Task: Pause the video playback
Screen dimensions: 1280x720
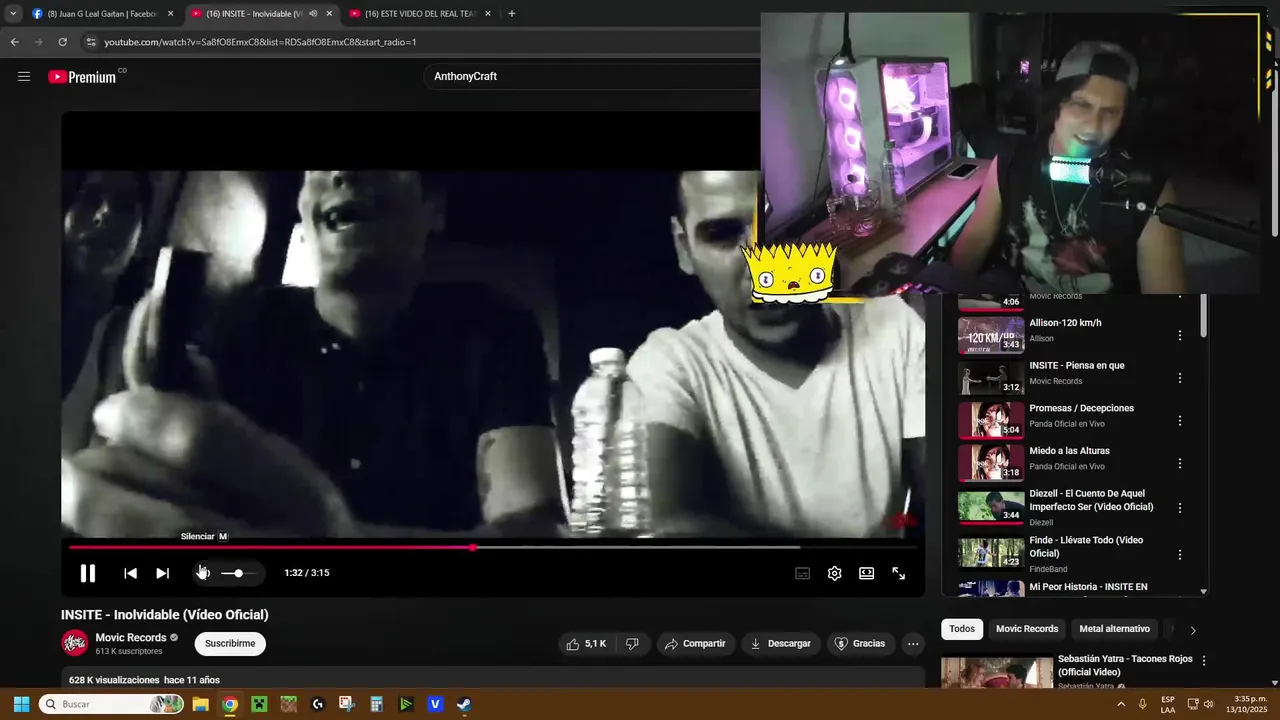Action: pyautogui.click(x=88, y=573)
